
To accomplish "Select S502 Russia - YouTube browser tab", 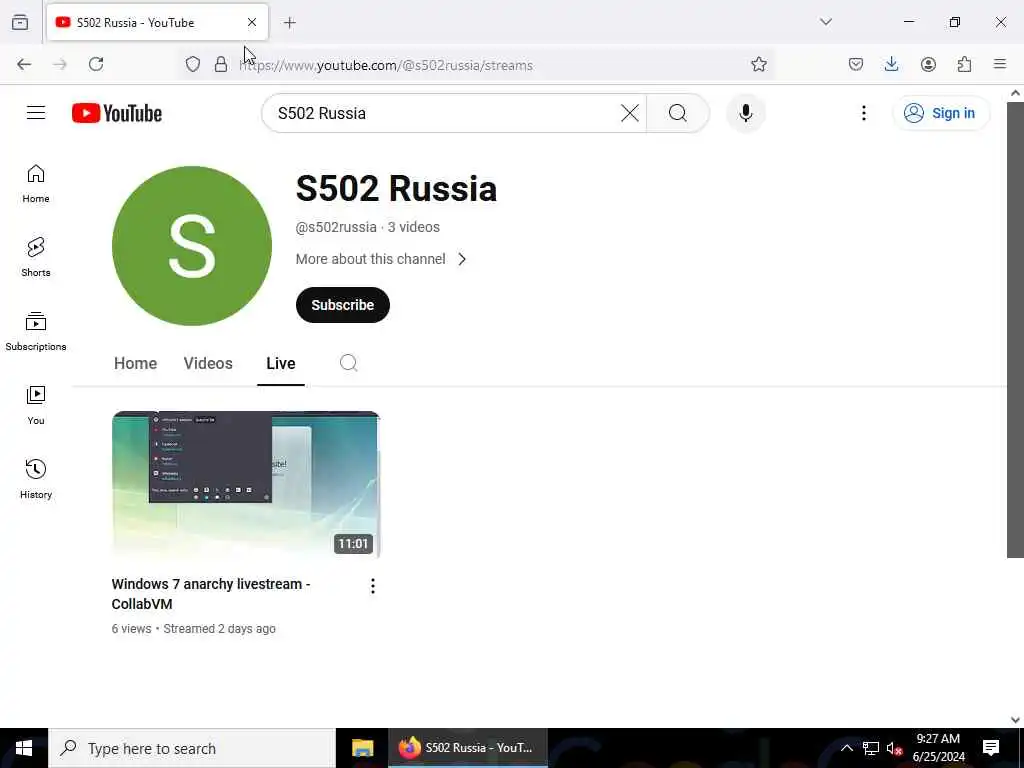I will [x=157, y=23].
